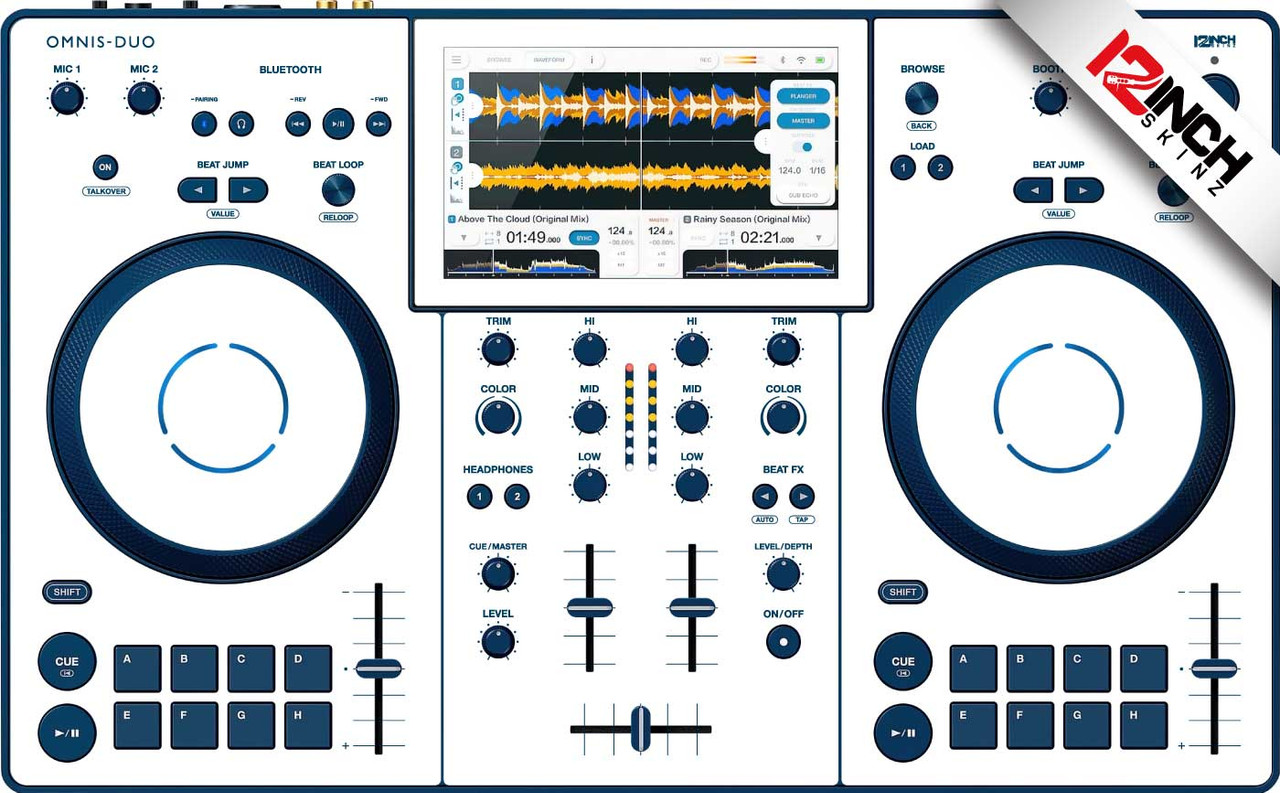
Task: Trigger right deck performance pad E
Action: click(x=973, y=725)
